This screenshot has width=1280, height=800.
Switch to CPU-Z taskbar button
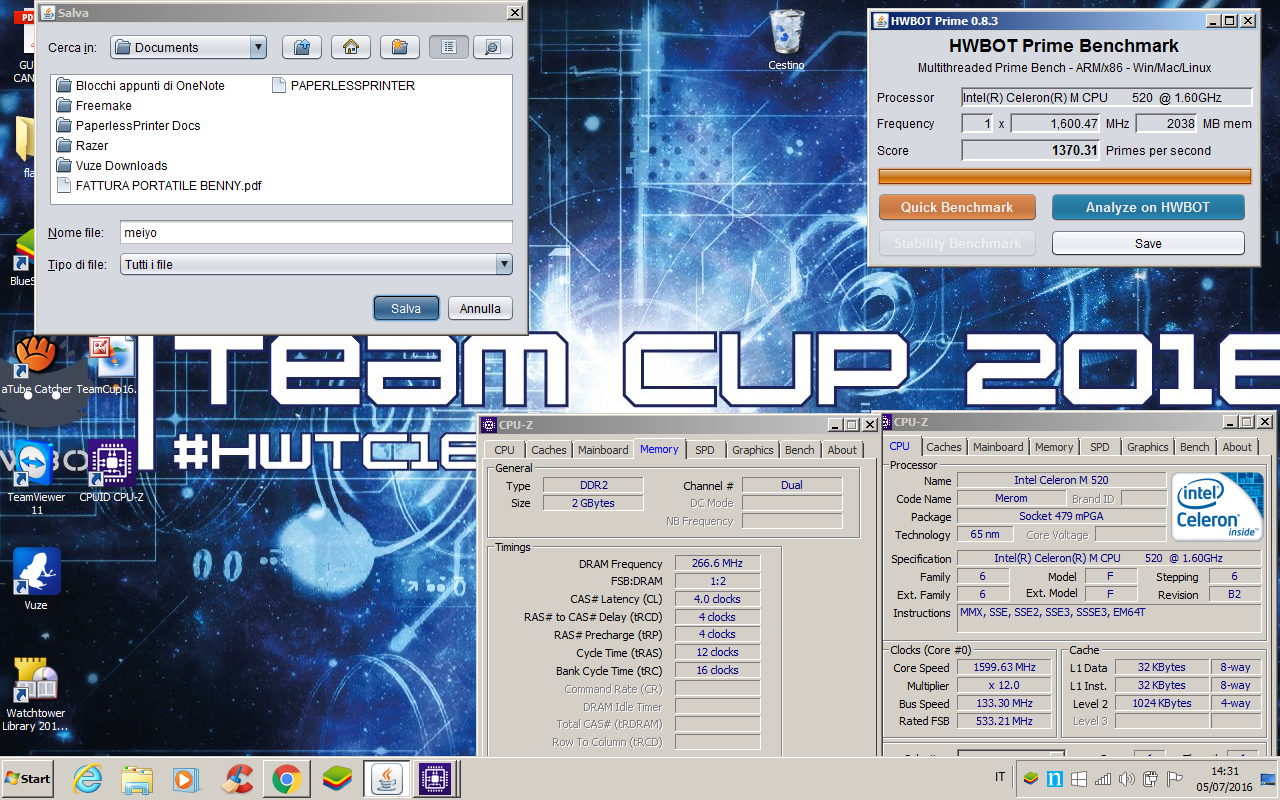pos(435,778)
